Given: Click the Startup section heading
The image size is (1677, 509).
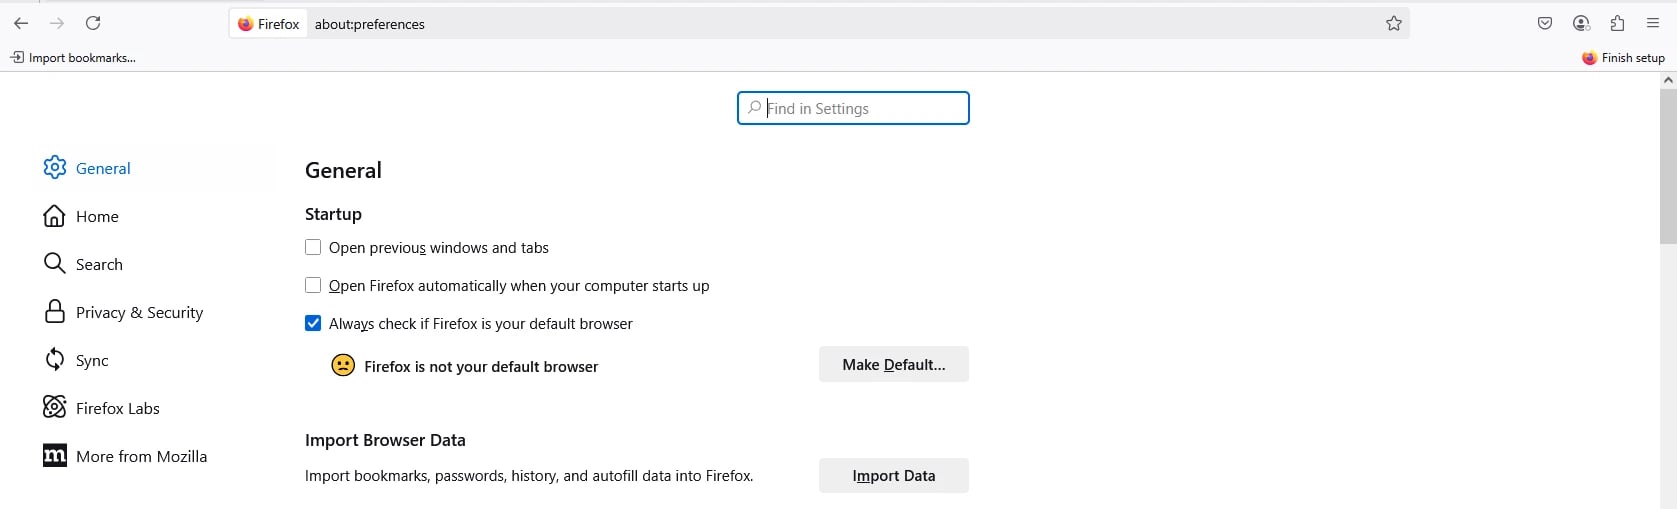Looking at the screenshot, I should point(333,214).
